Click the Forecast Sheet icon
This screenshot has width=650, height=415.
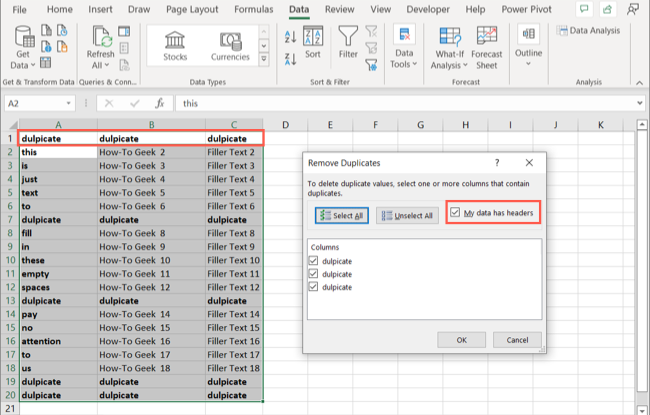[489, 45]
